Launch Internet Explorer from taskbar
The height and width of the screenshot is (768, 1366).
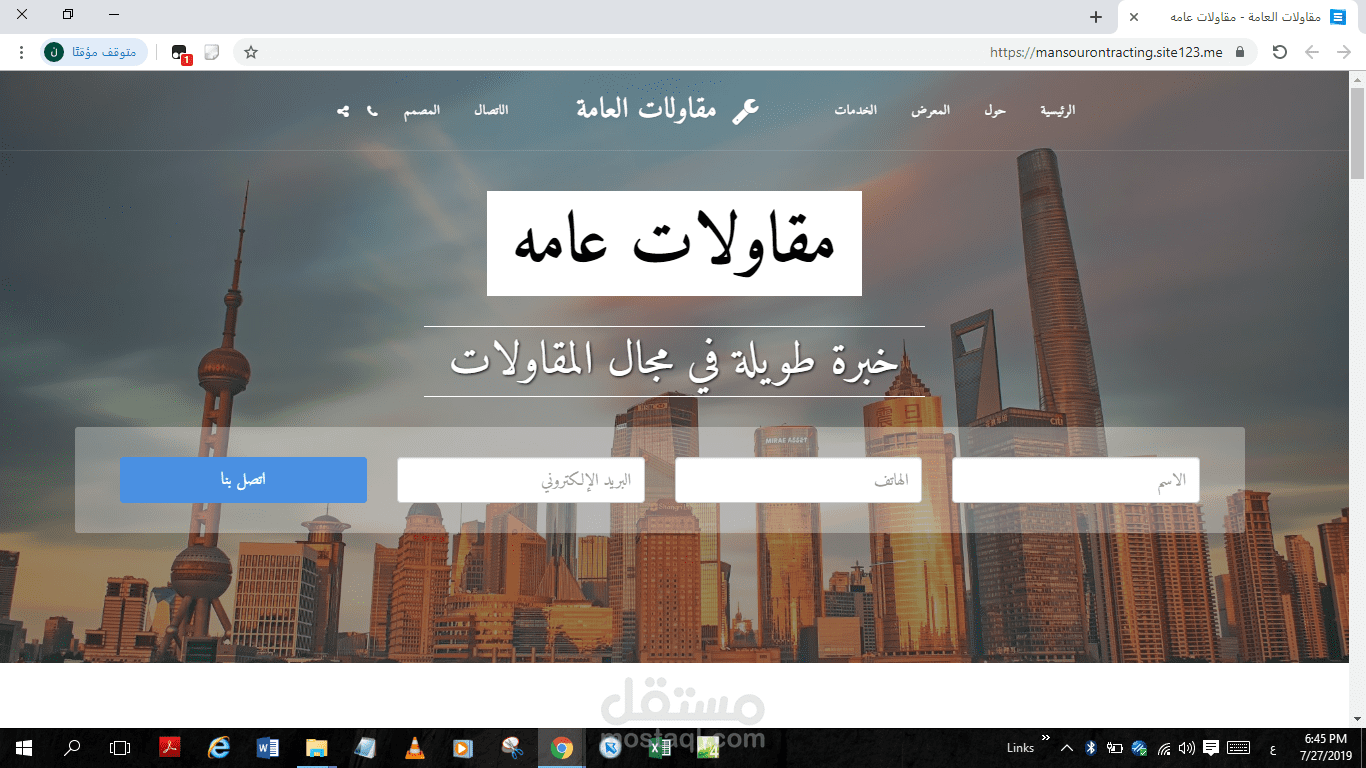click(218, 748)
